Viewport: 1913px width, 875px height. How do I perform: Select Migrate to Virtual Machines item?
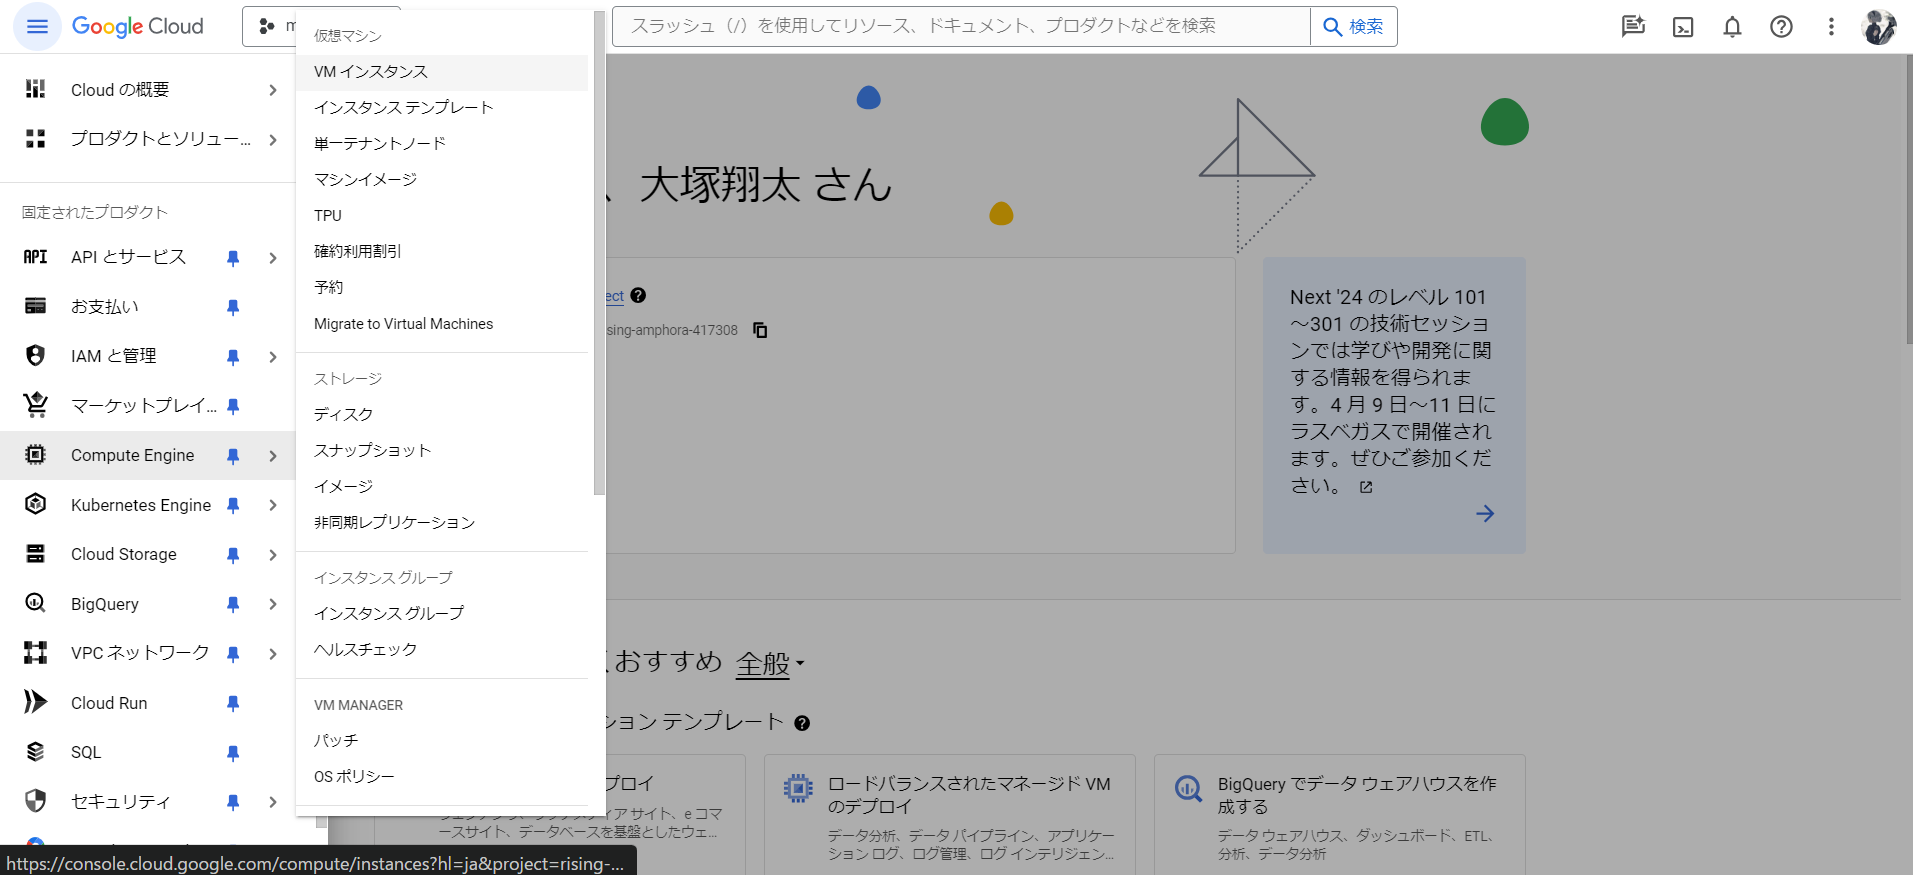tap(442, 324)
